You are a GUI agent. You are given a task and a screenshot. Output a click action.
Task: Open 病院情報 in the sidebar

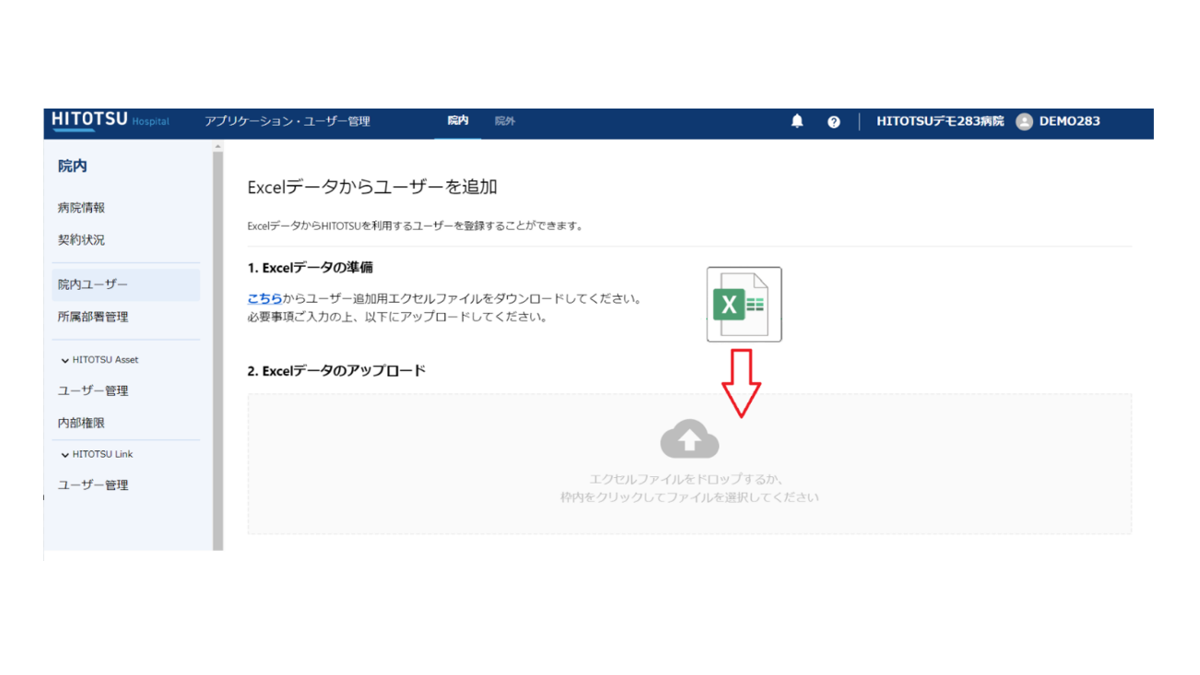tap(81, 208)
